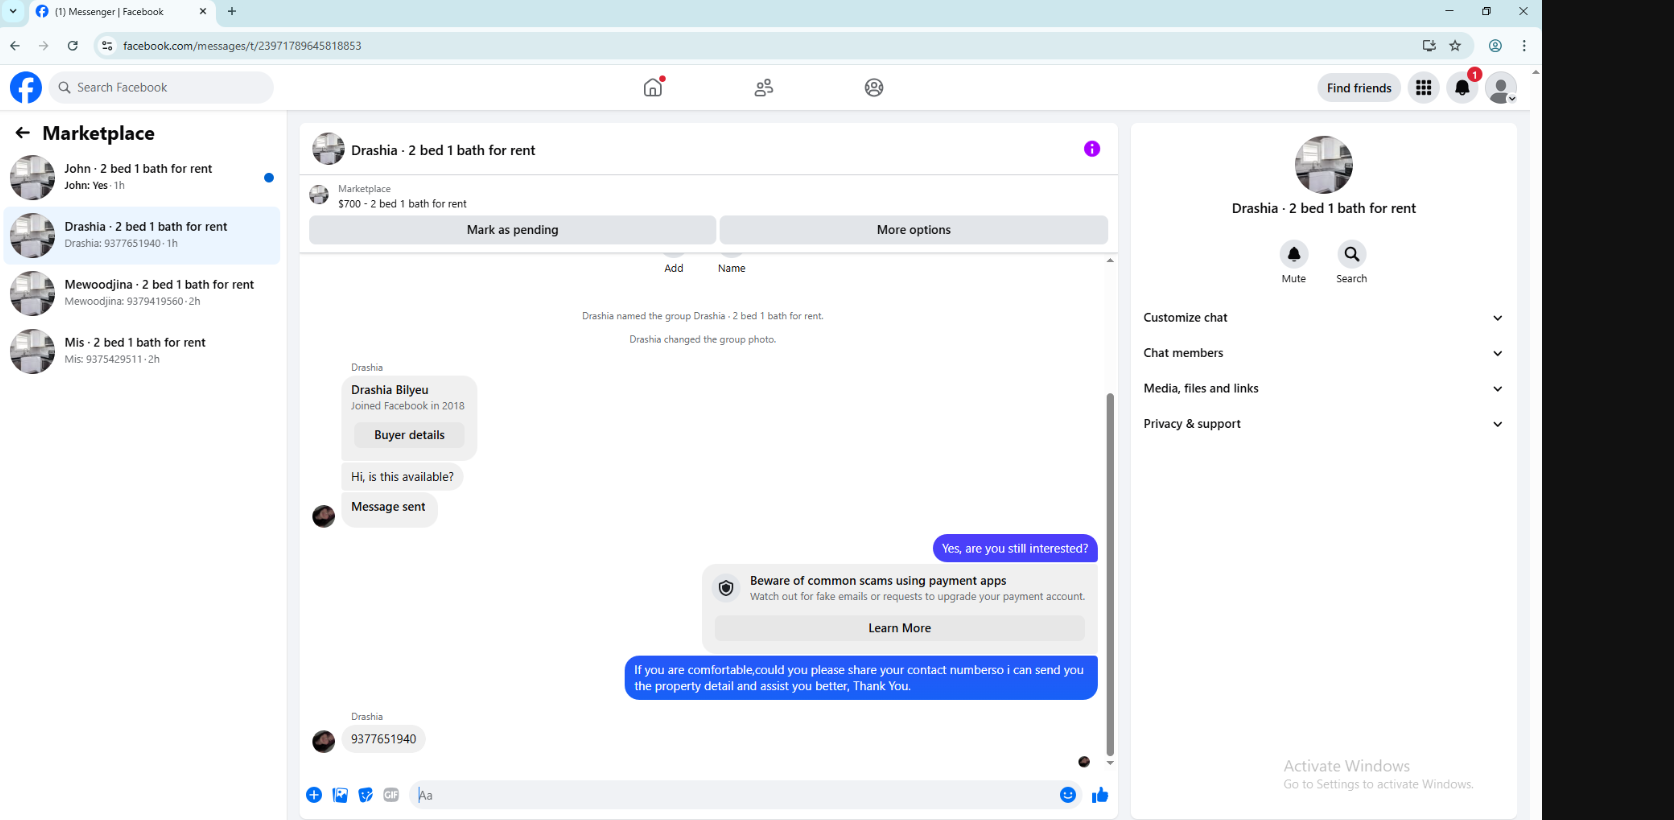This screenshot has height=820, width=1674.
Task: Open a new browser tab
Action: click(232, 12)
